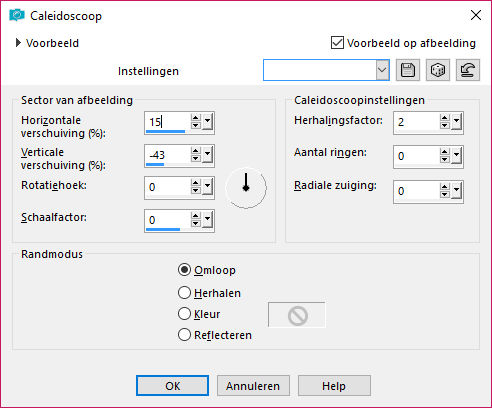
Task: Select the Reflecteren radio button
Action: click(x=184, y=335)
